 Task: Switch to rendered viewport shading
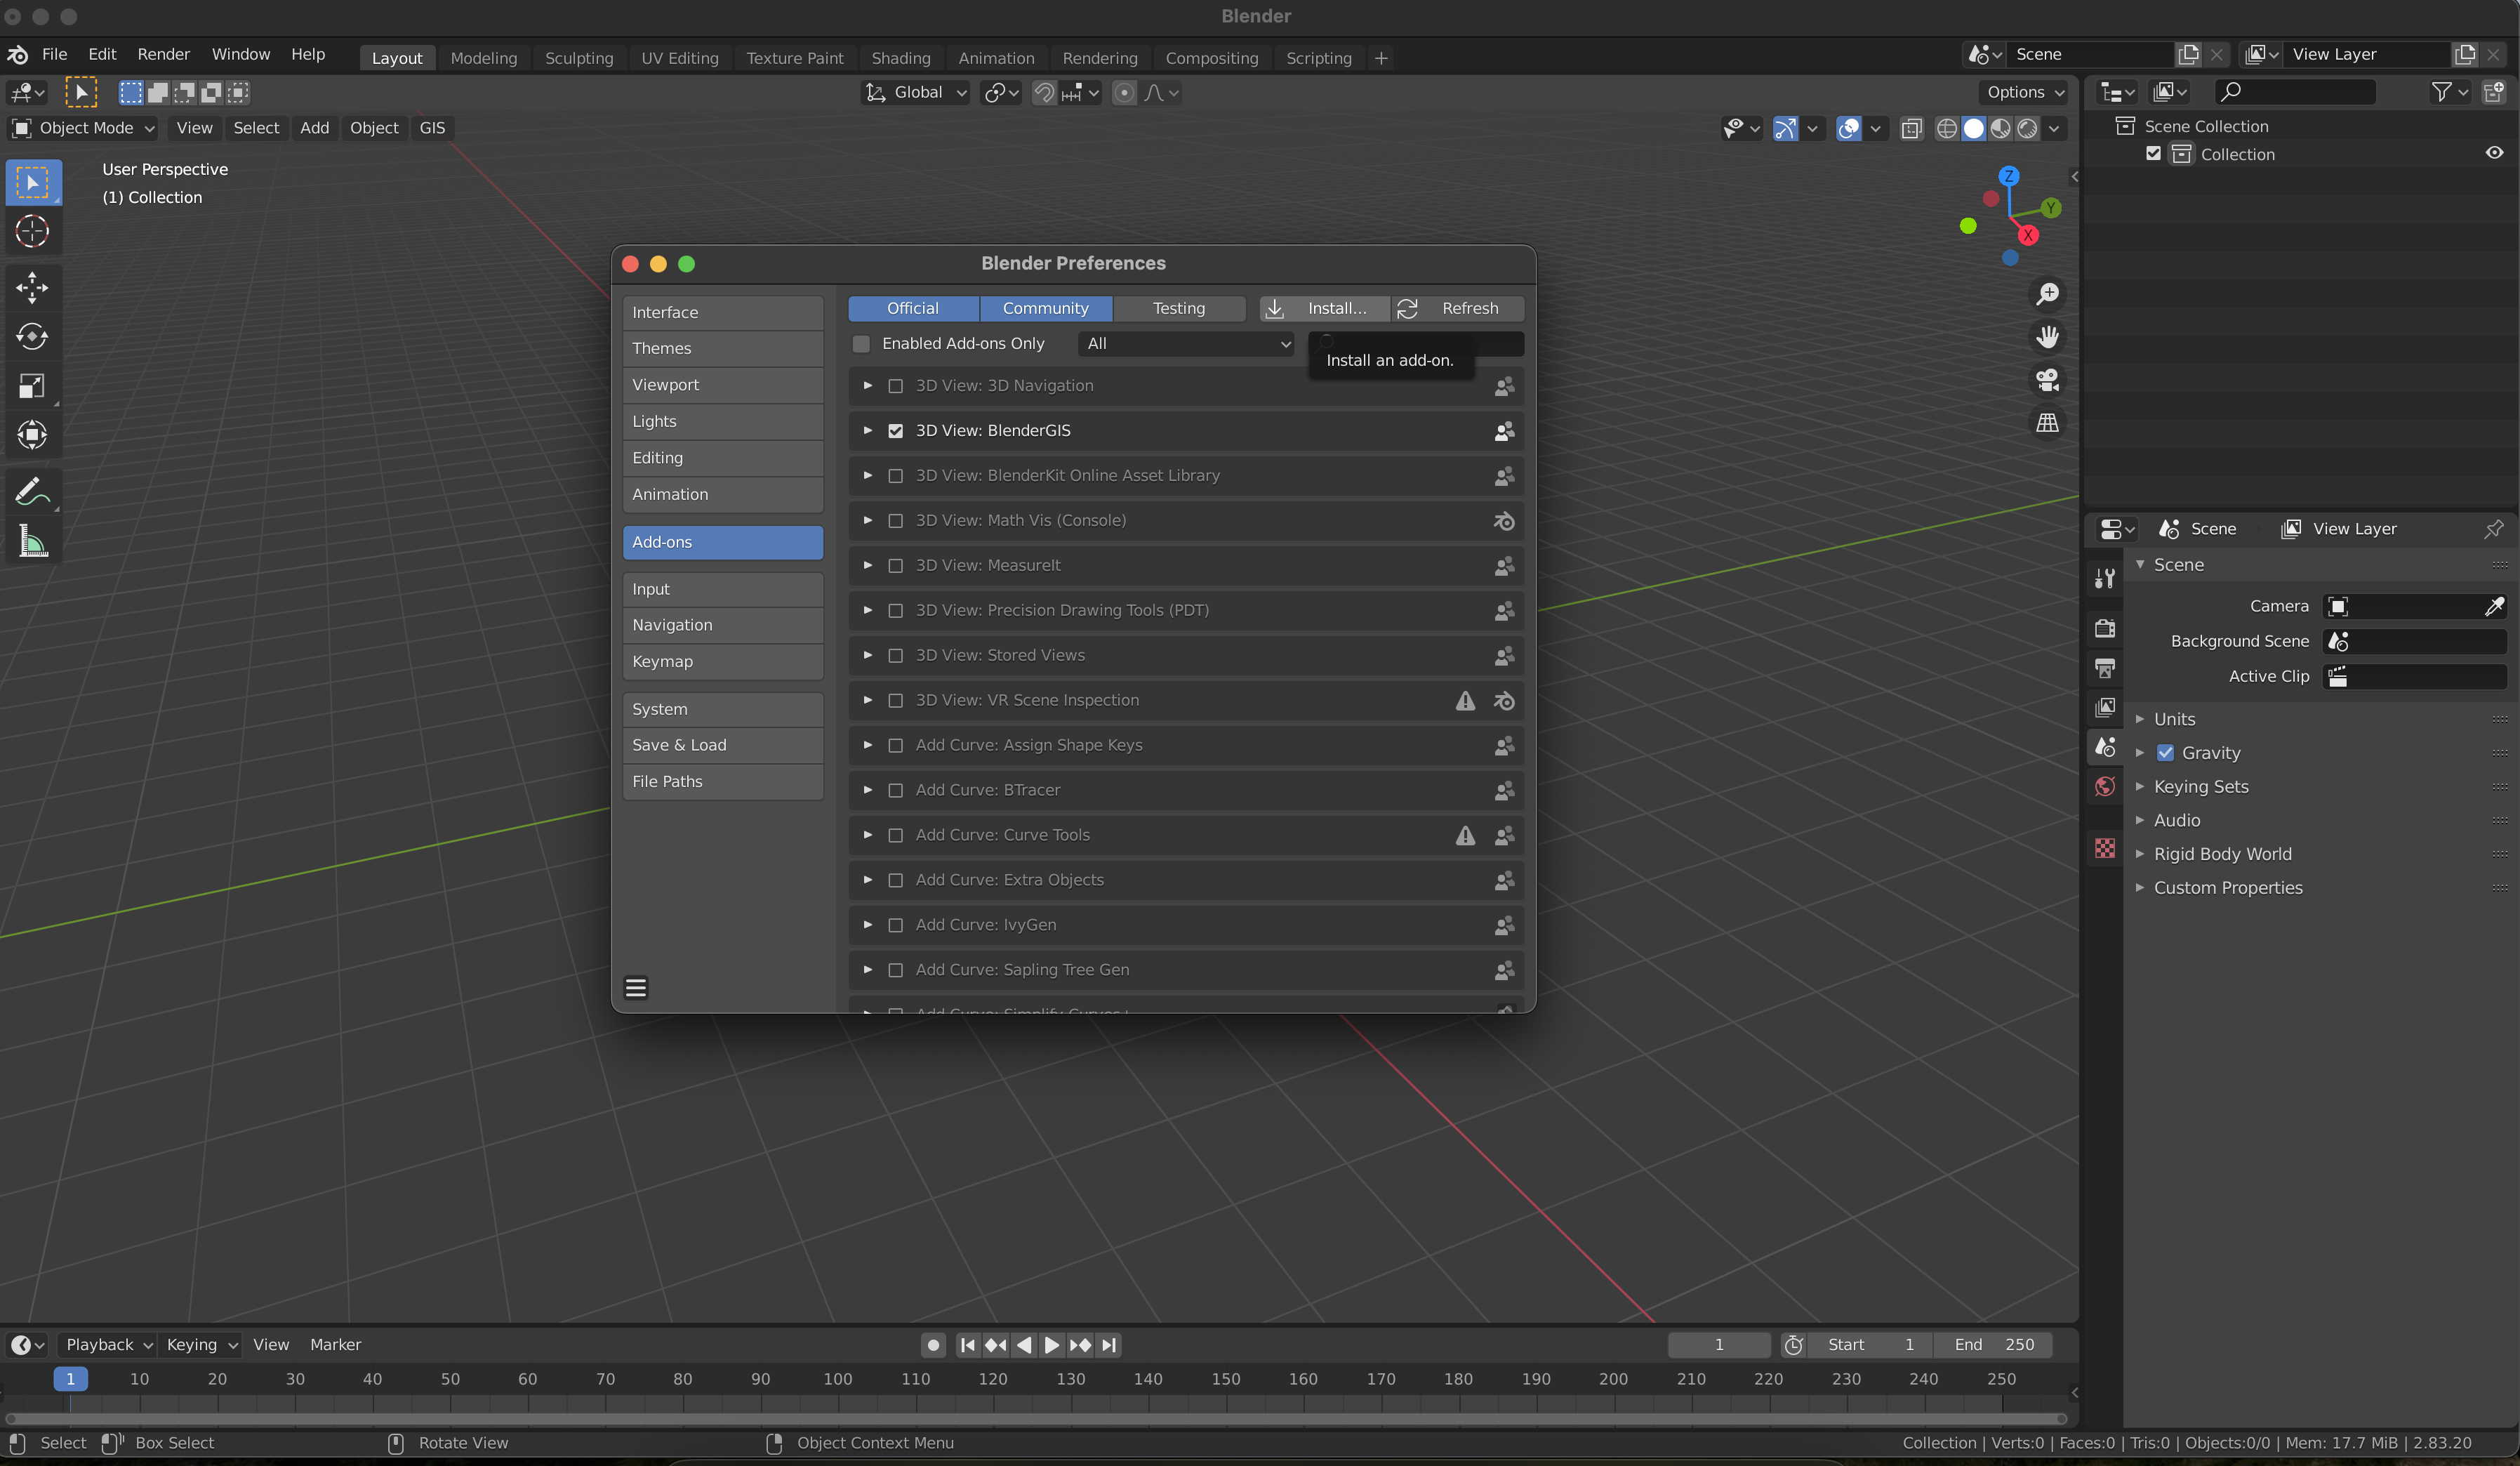pyautogui.click(x=2027, y=128)
